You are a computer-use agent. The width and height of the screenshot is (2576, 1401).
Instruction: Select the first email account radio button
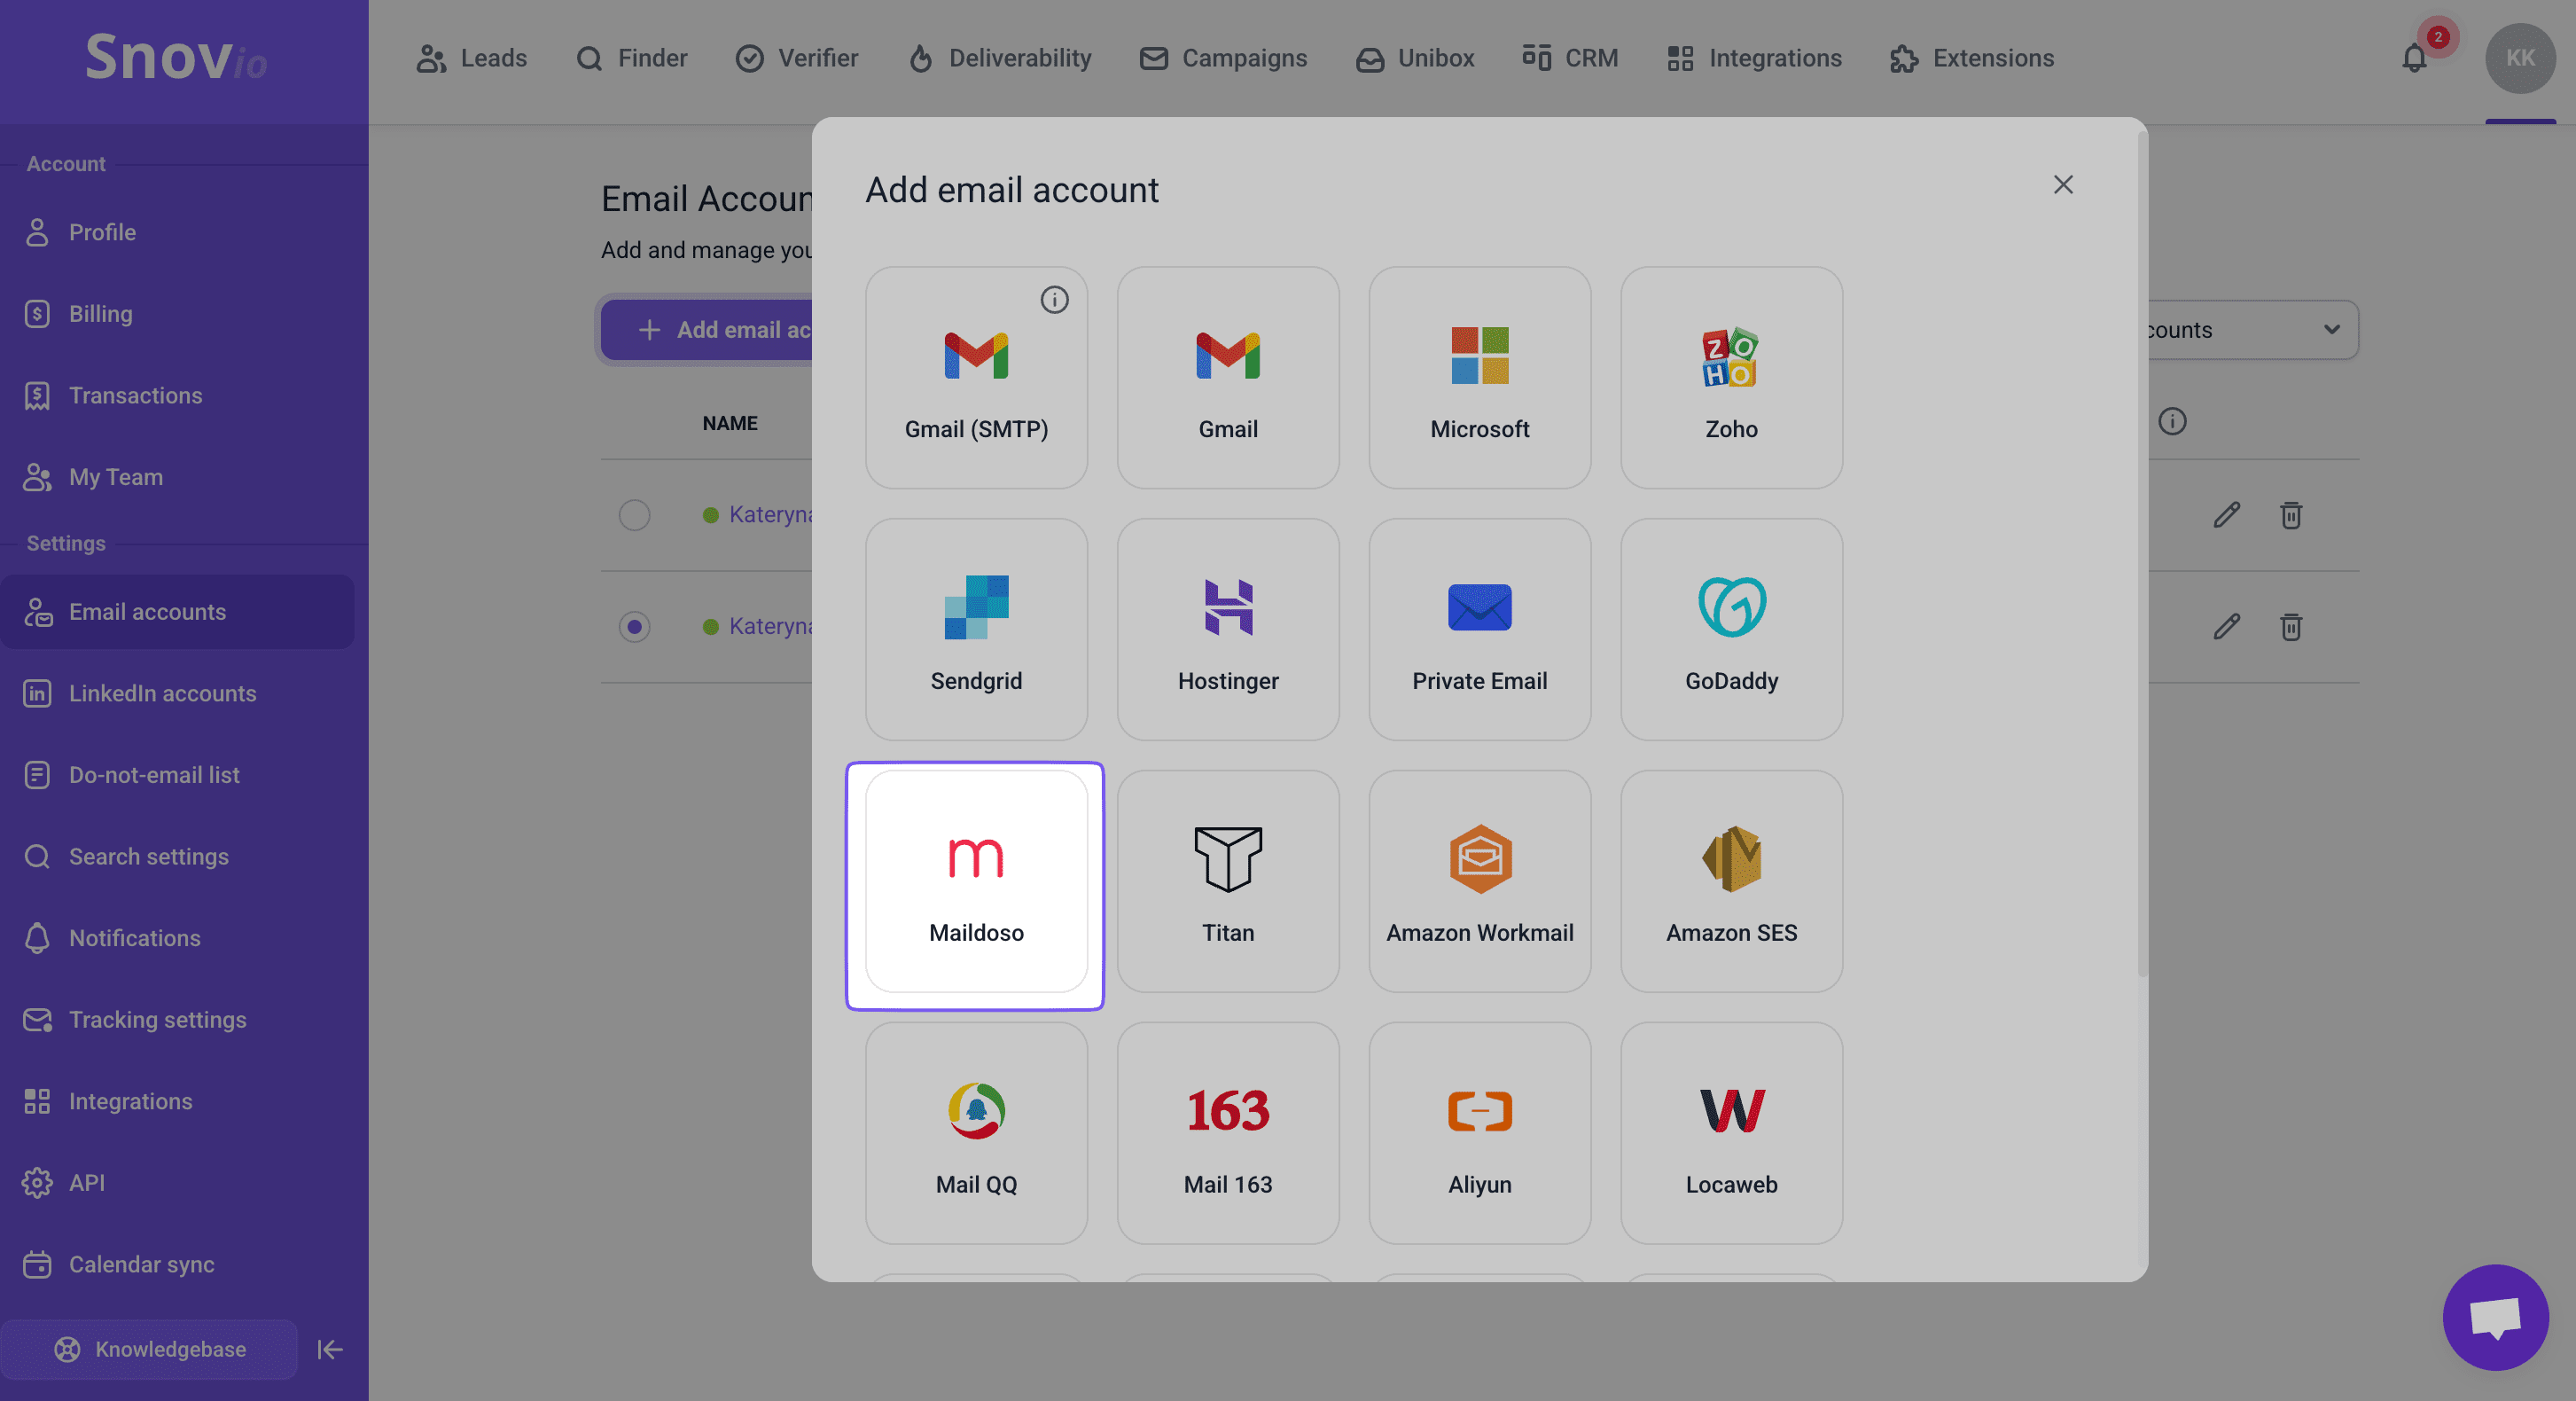click(634, 515)
